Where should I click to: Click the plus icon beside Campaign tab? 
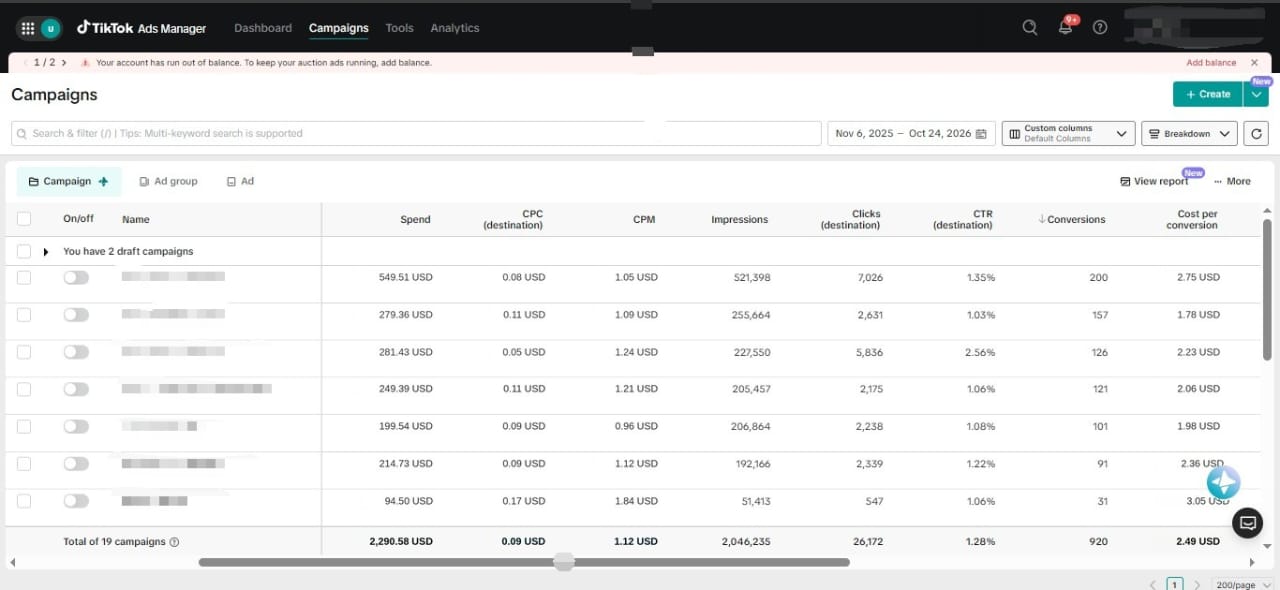(x=103, y=181)
